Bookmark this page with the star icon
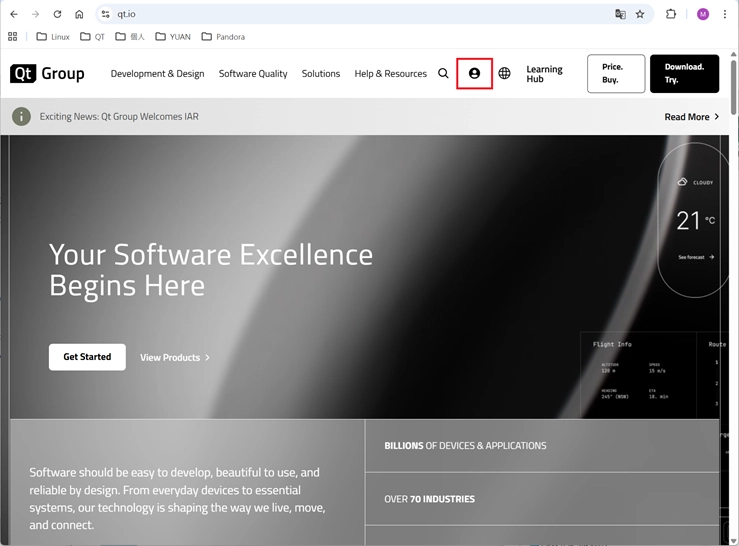The image size is (739, 546). pyautogui.click(x=640, y=14)
